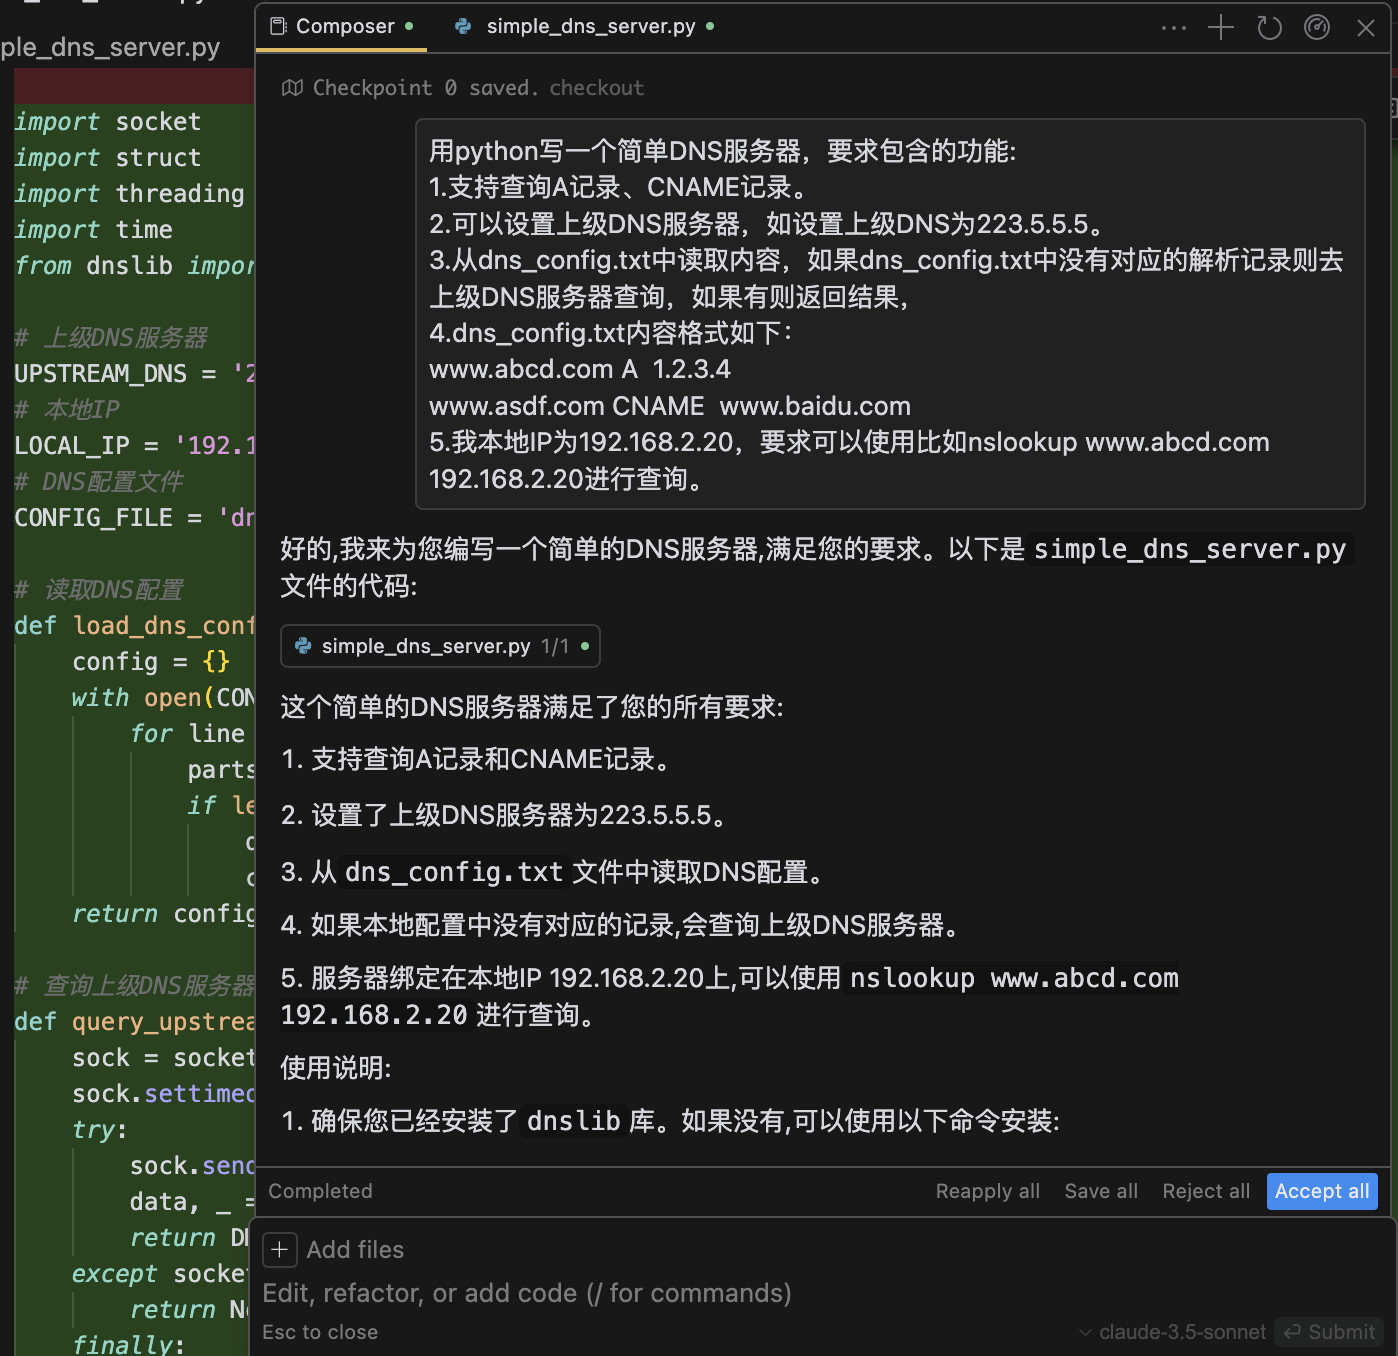Click the checkpoint map icon
This screenshot has height=1356, width=1398.
click(x=292, y=88)
